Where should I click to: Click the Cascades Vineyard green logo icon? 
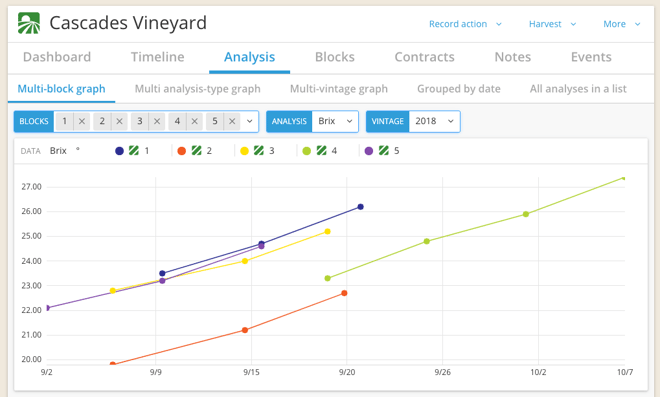[x=29, y=23]
